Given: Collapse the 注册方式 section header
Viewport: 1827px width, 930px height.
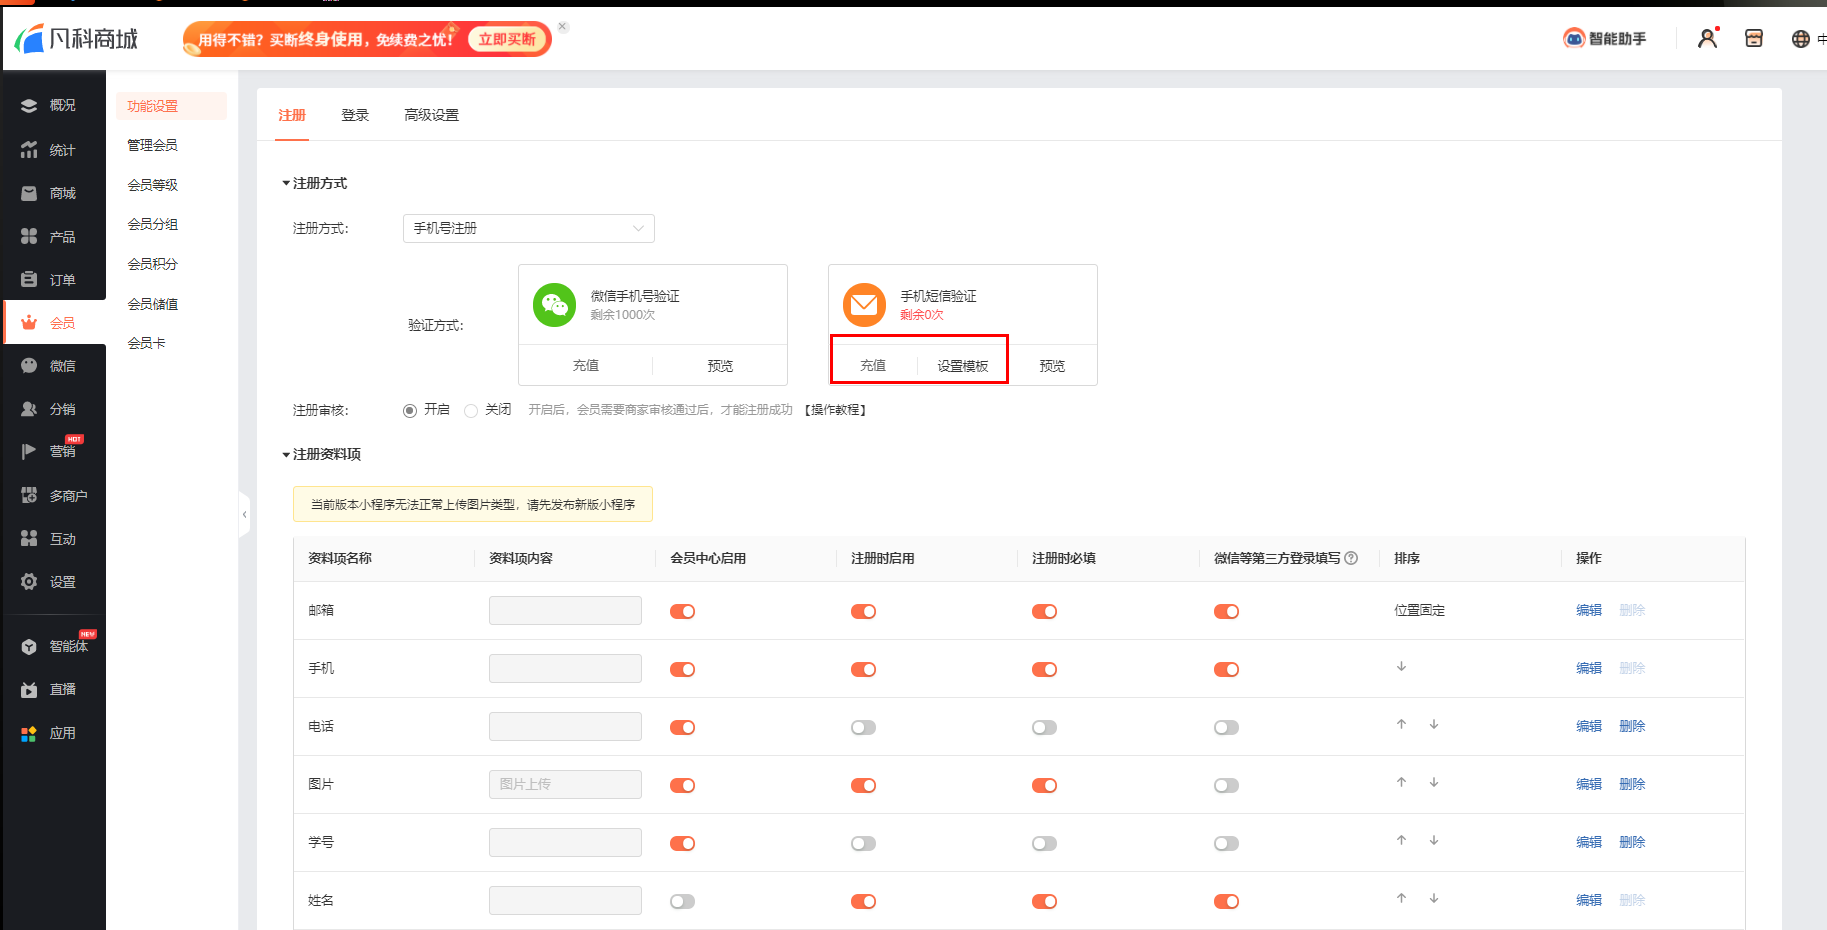Looking at the screenshot, I should [315, 183].
